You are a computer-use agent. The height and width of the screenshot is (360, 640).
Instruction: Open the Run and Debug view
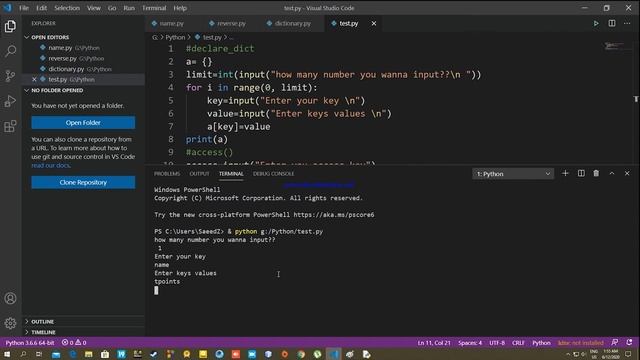pos(10,101)
